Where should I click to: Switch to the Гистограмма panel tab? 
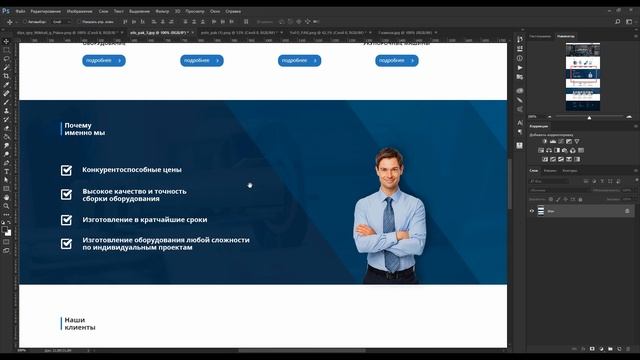click(x=540, y=36)
